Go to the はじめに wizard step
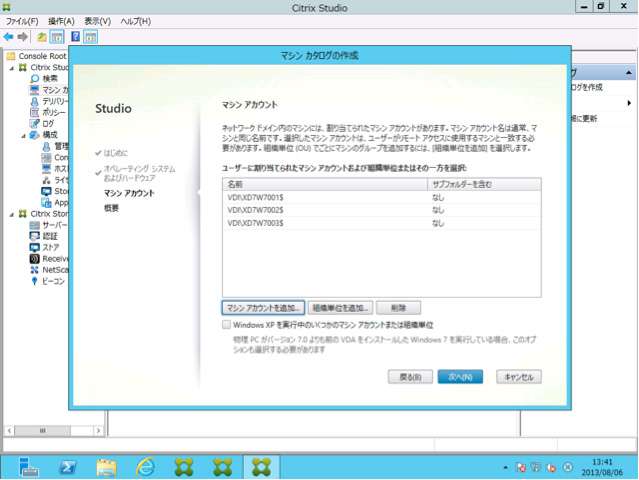This screenshot has width=639, height=480. [115, 153]
